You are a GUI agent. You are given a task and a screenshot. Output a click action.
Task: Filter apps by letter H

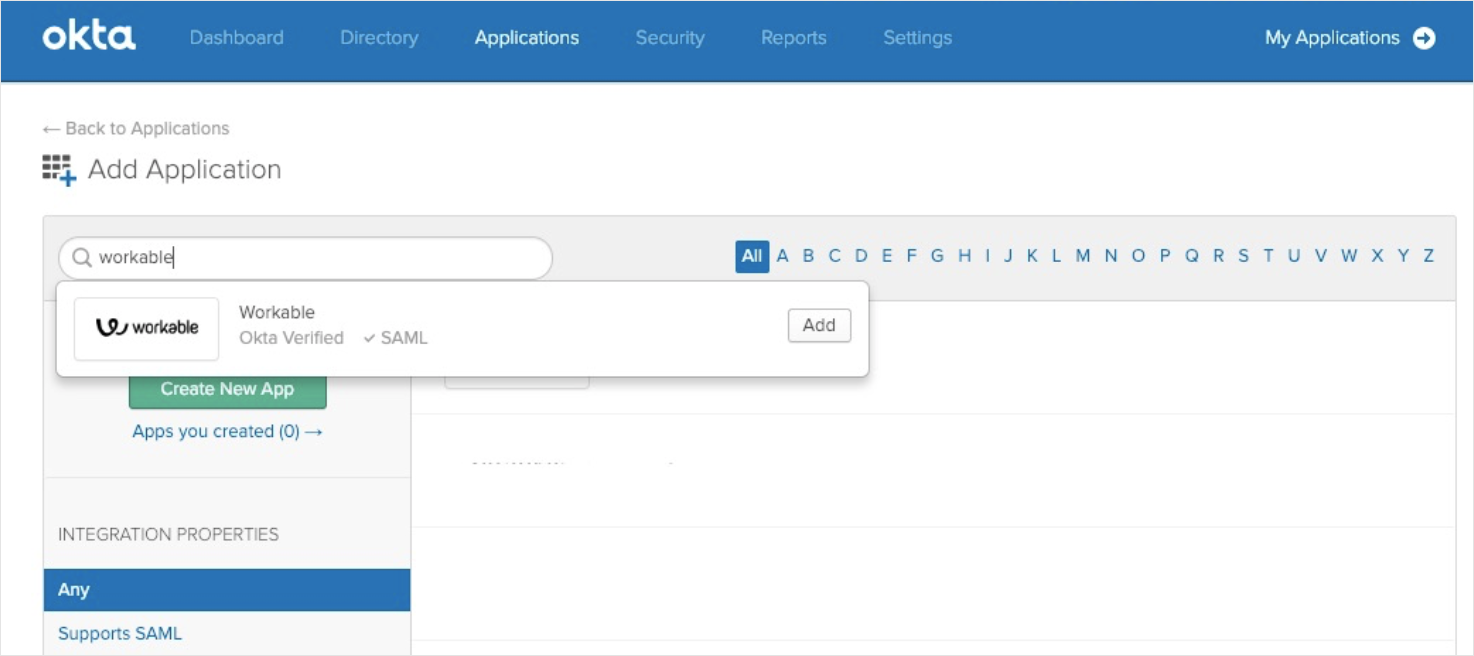pyautogui.click(x=964, y=256)
